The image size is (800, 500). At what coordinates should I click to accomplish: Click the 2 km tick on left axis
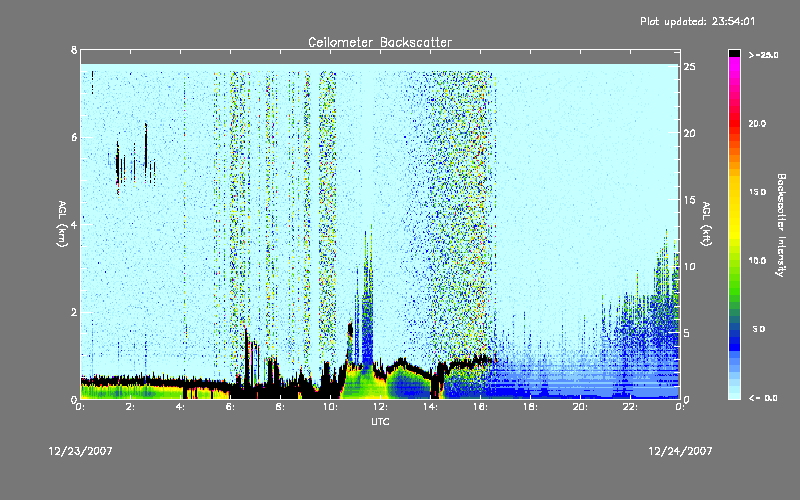tap(74, 312)
